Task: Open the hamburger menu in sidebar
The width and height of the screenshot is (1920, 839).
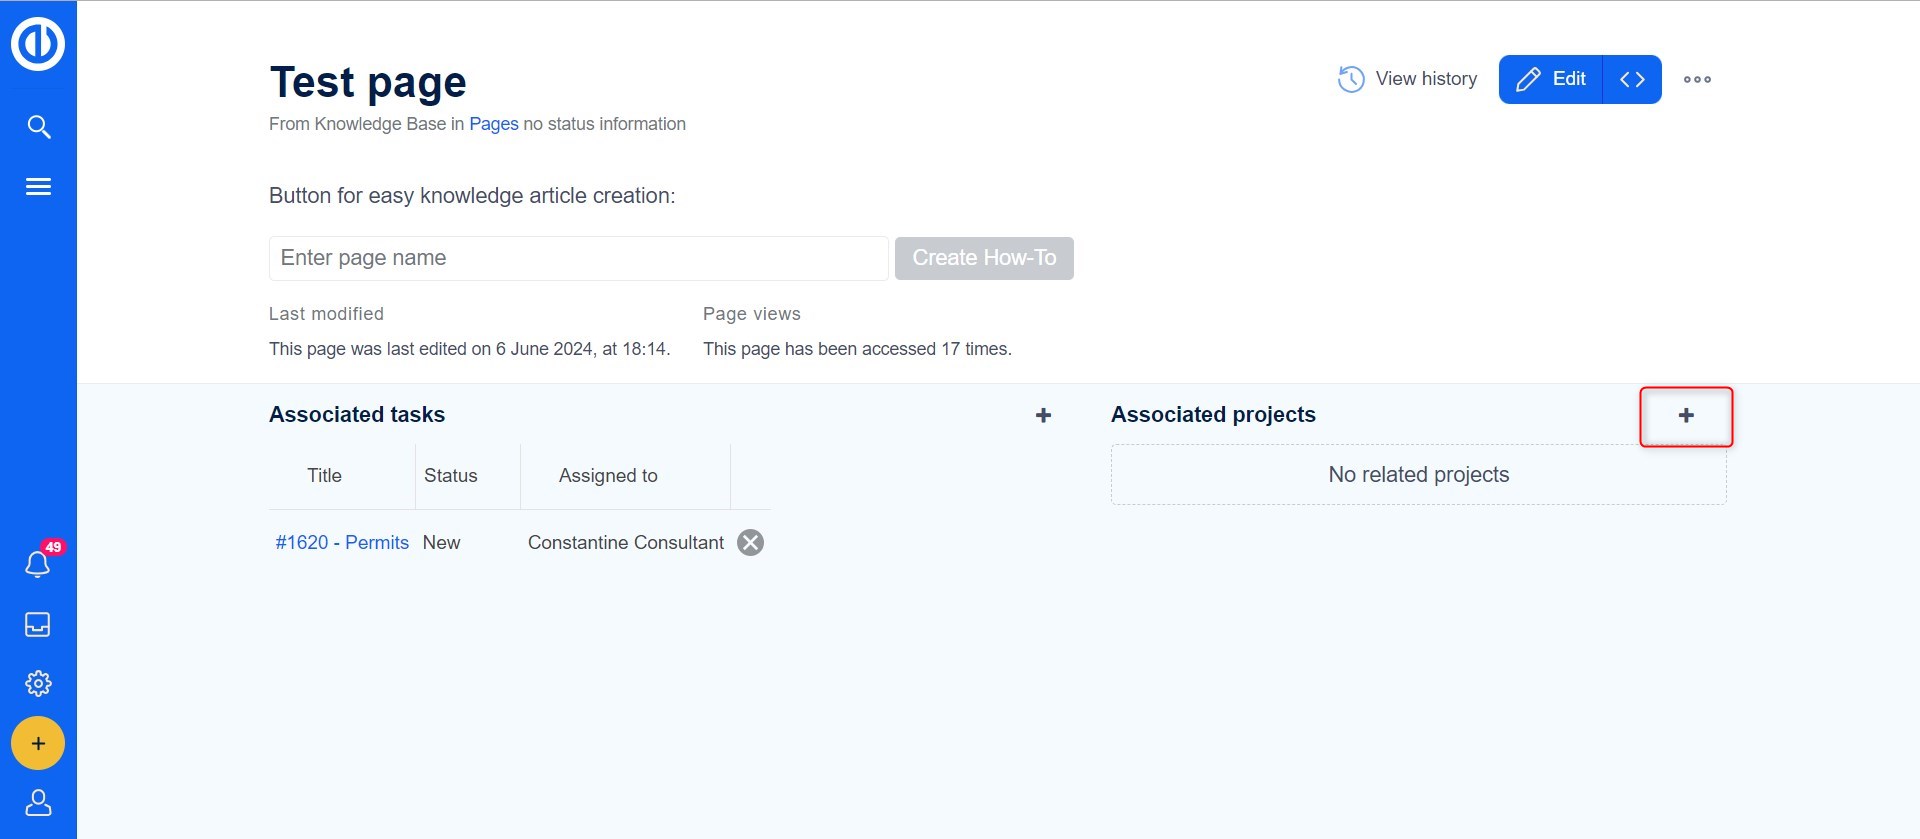Action: point(38,187)
